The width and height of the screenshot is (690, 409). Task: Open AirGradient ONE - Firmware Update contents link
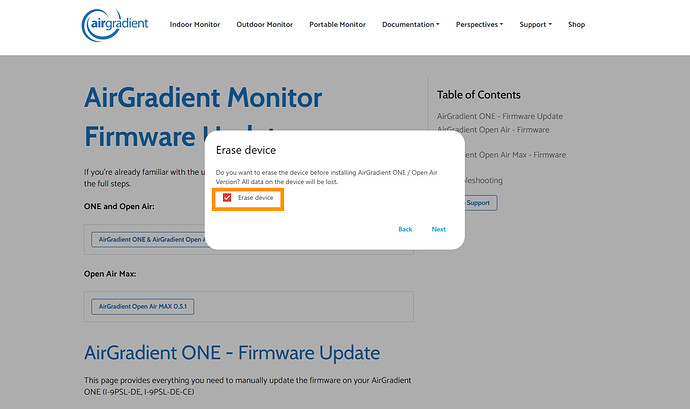click(500, 116)
